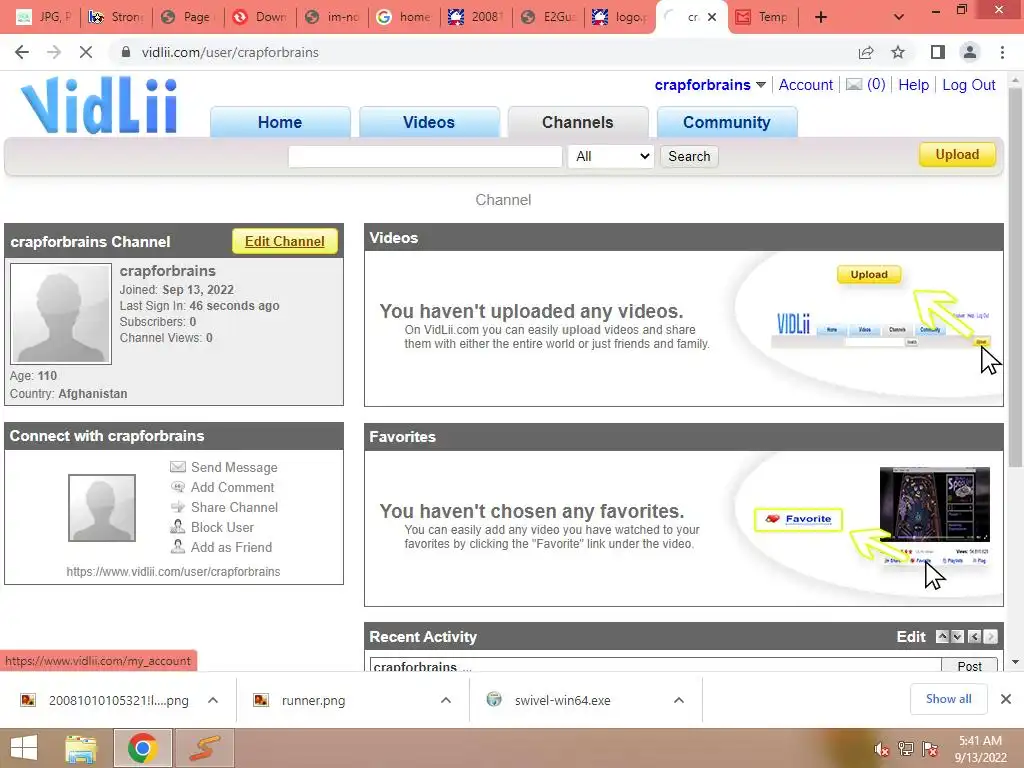The height and width of the screenshot is (768, 1024).
Task: Click the network tray icon
Action: pos(906,749)
